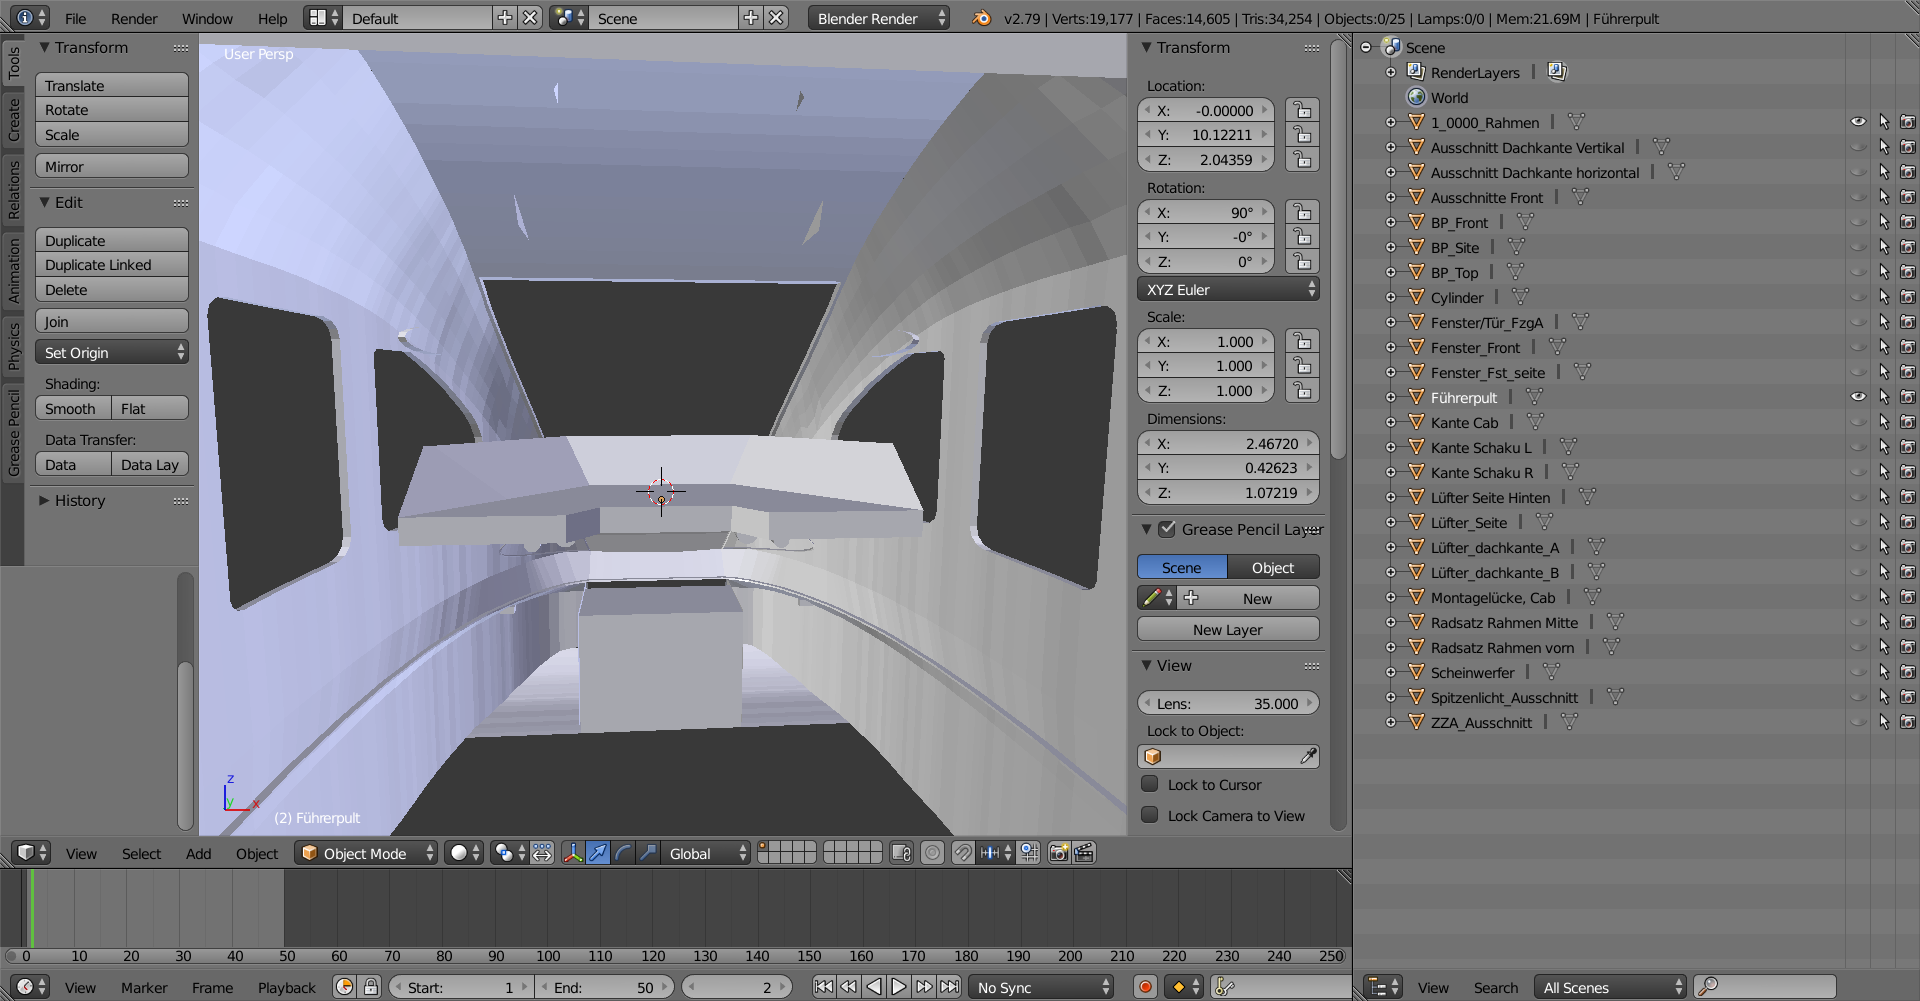This screenshot has height=1001, width=1920.
Task: Click the New Layer button
Action: (1227, 630)
